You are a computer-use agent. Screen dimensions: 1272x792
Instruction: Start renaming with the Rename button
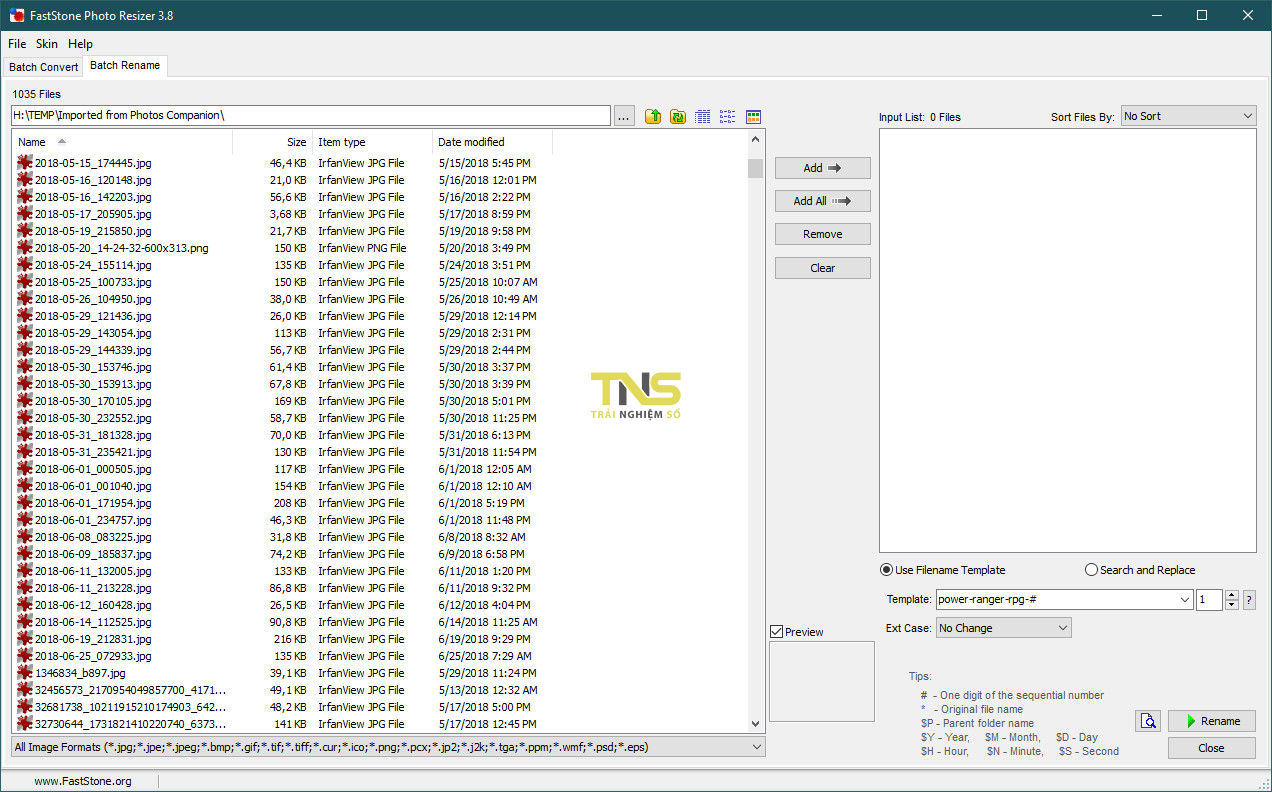1211,720
